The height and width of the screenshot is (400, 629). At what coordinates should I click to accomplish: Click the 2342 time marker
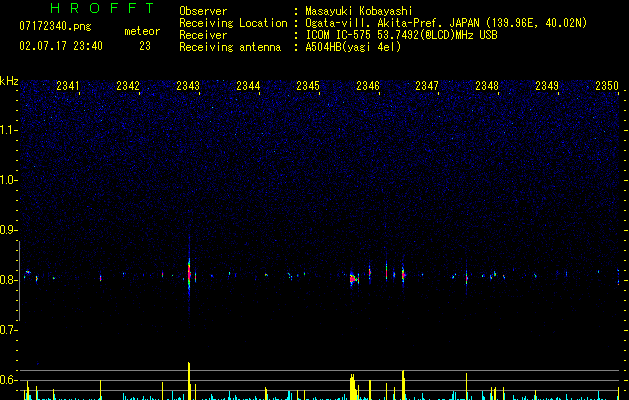point(128,86)
